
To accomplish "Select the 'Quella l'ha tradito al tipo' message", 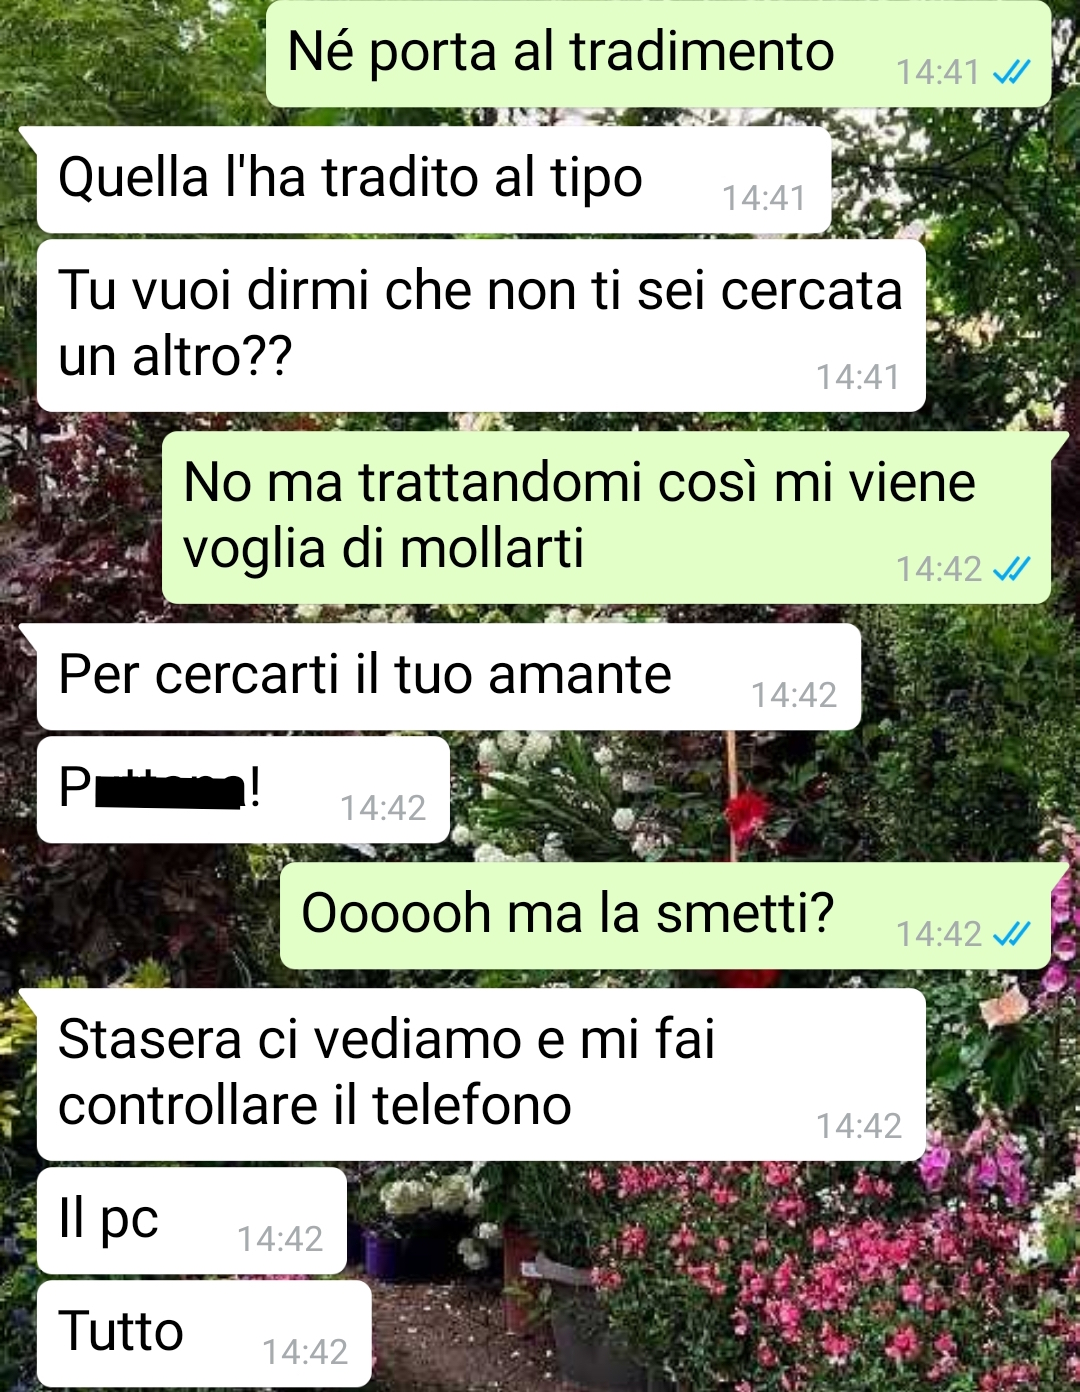I will (x=434, y=180).
